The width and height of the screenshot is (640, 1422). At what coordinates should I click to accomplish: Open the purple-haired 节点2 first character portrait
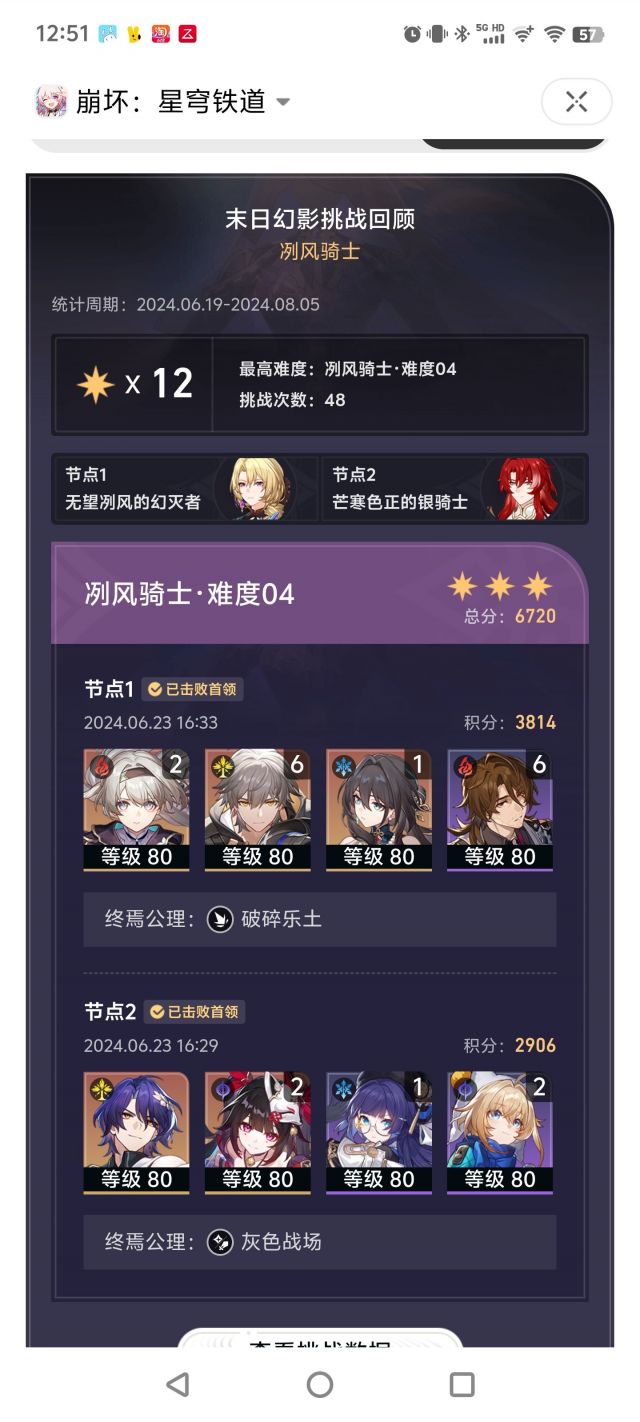pyautogui.click(x=136, y=1132)
